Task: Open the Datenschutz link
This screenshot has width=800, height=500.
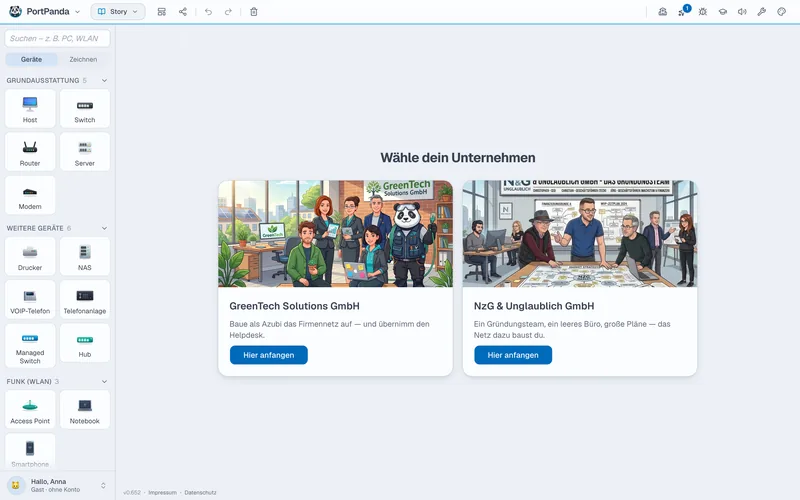Action: point(200,493)
